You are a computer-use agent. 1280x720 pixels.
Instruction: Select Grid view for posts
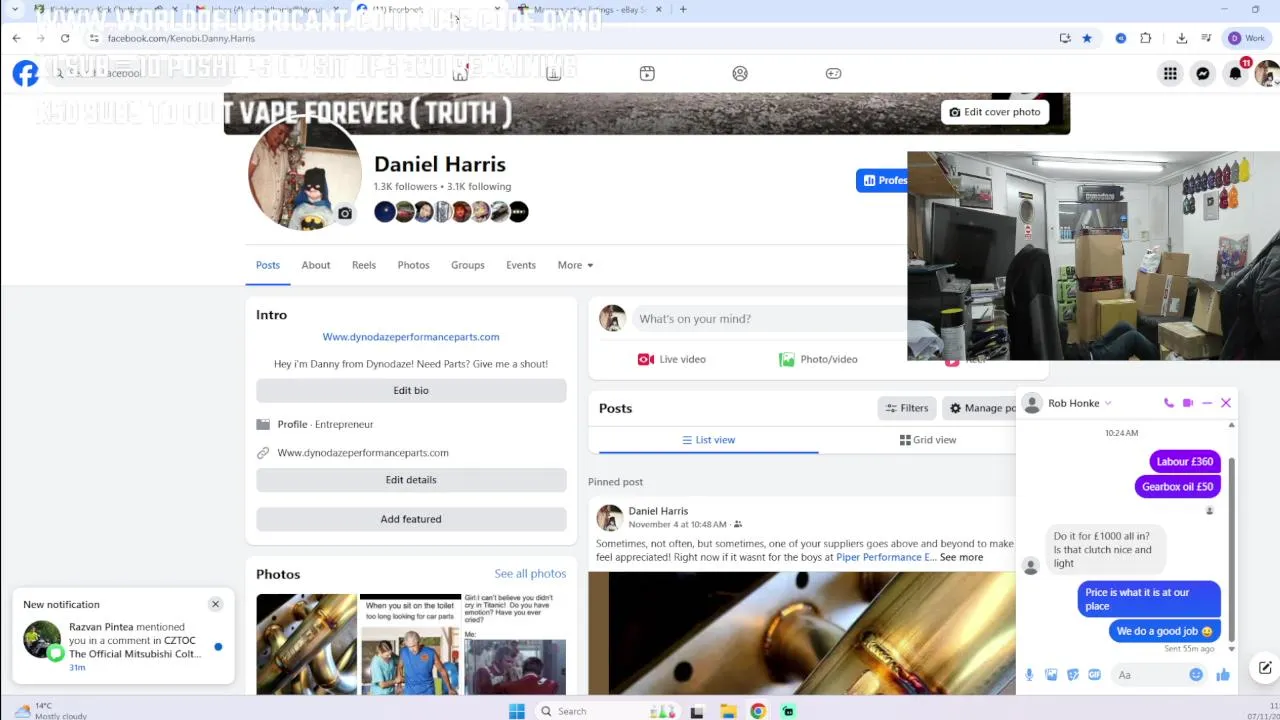928,440
